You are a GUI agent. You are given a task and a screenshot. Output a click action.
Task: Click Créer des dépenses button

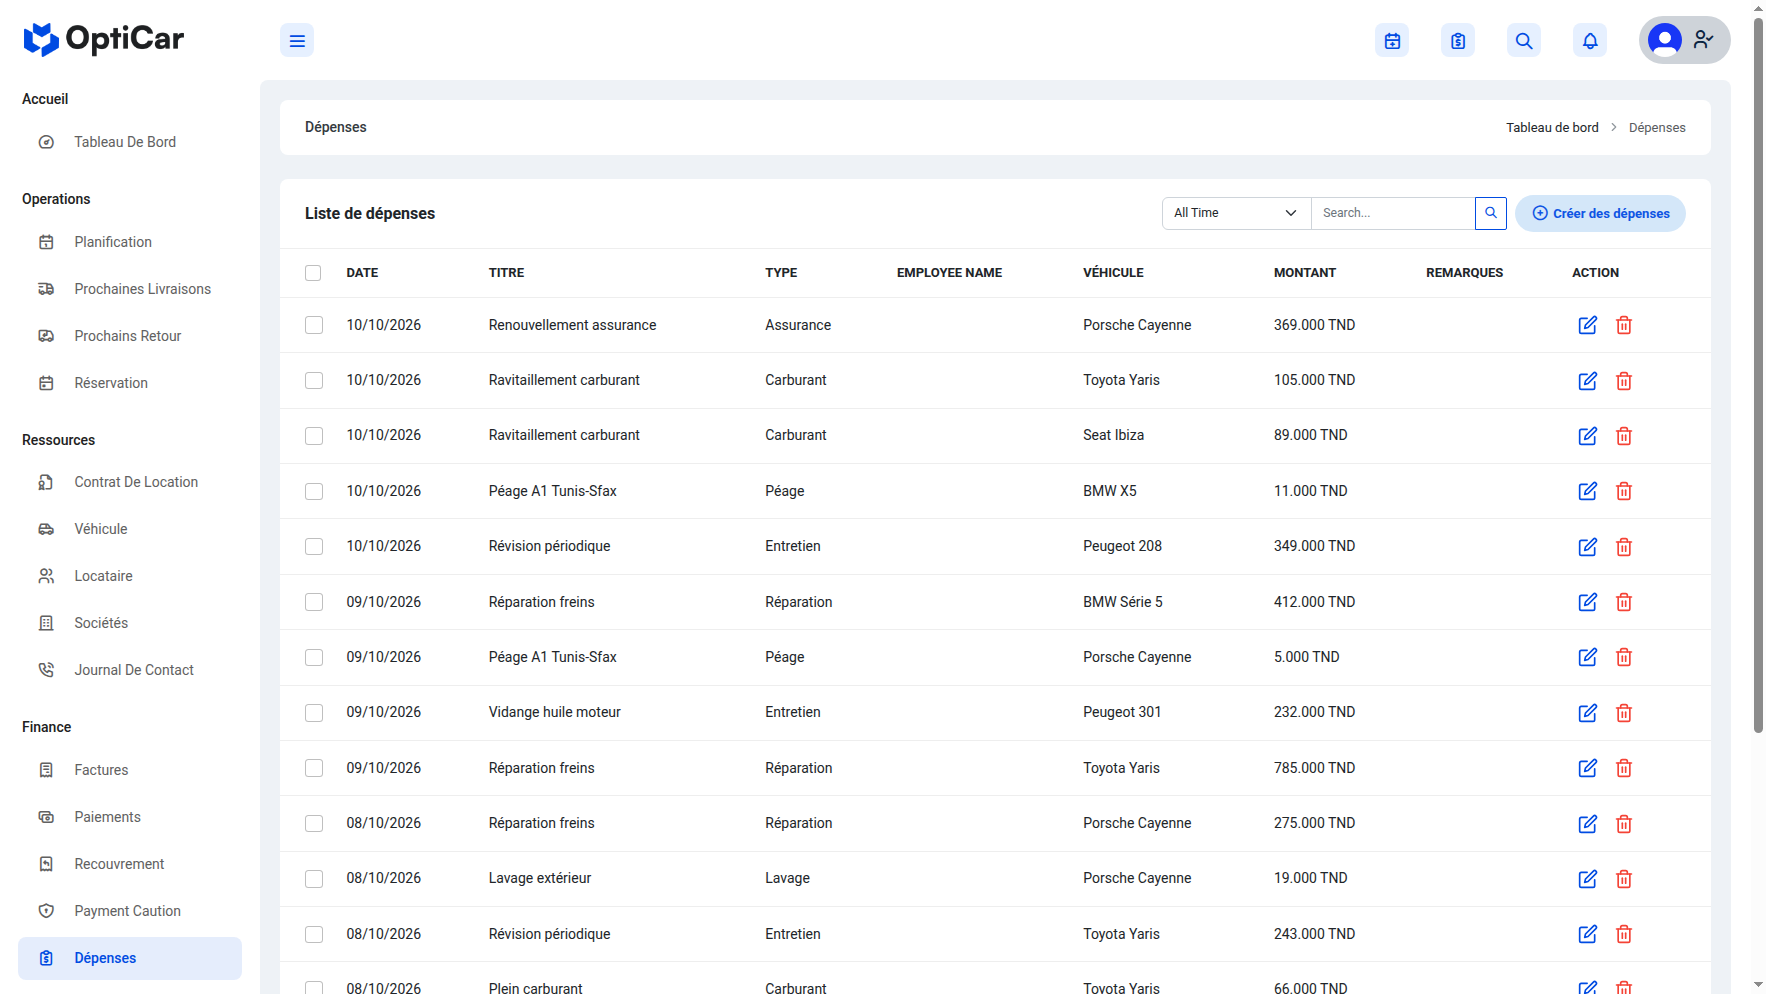tap(1600, 213)
